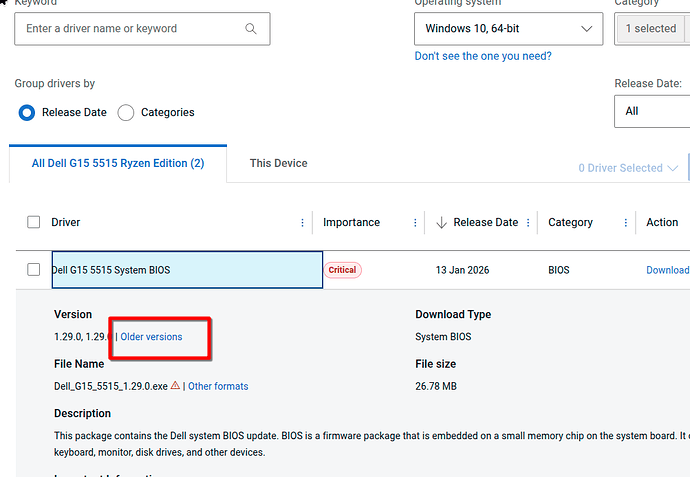This screenshot has height=477, width=690.
Task: Tick the select-all checkbox in Driver header
Action: [x=34, y=223]
